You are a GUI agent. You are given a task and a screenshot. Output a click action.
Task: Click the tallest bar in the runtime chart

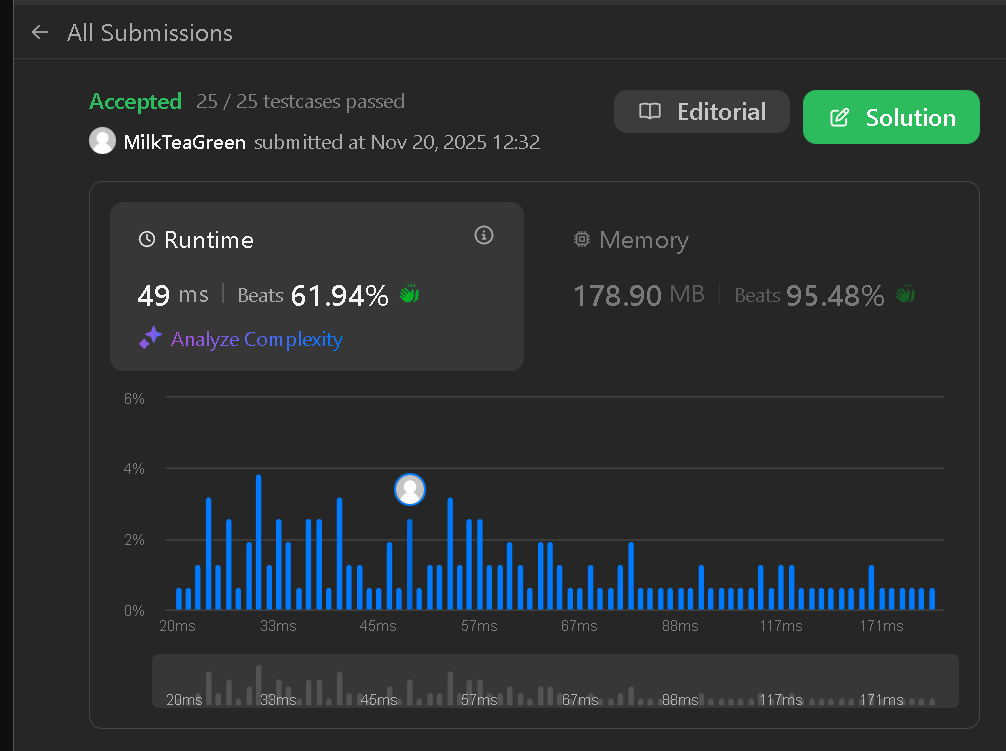[259, 542]
